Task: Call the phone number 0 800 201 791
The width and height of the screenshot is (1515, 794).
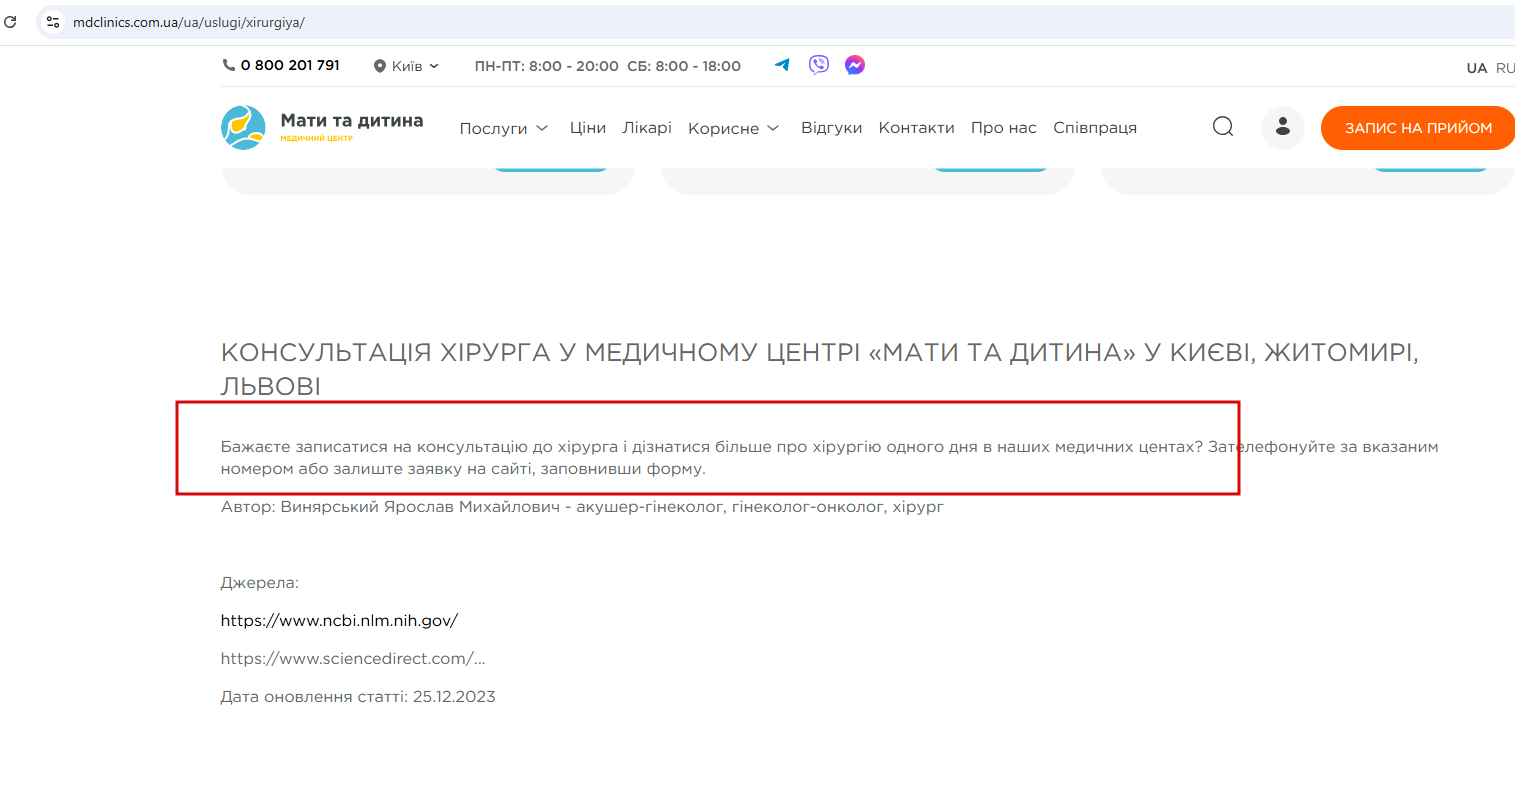Action: coord(290,65)
